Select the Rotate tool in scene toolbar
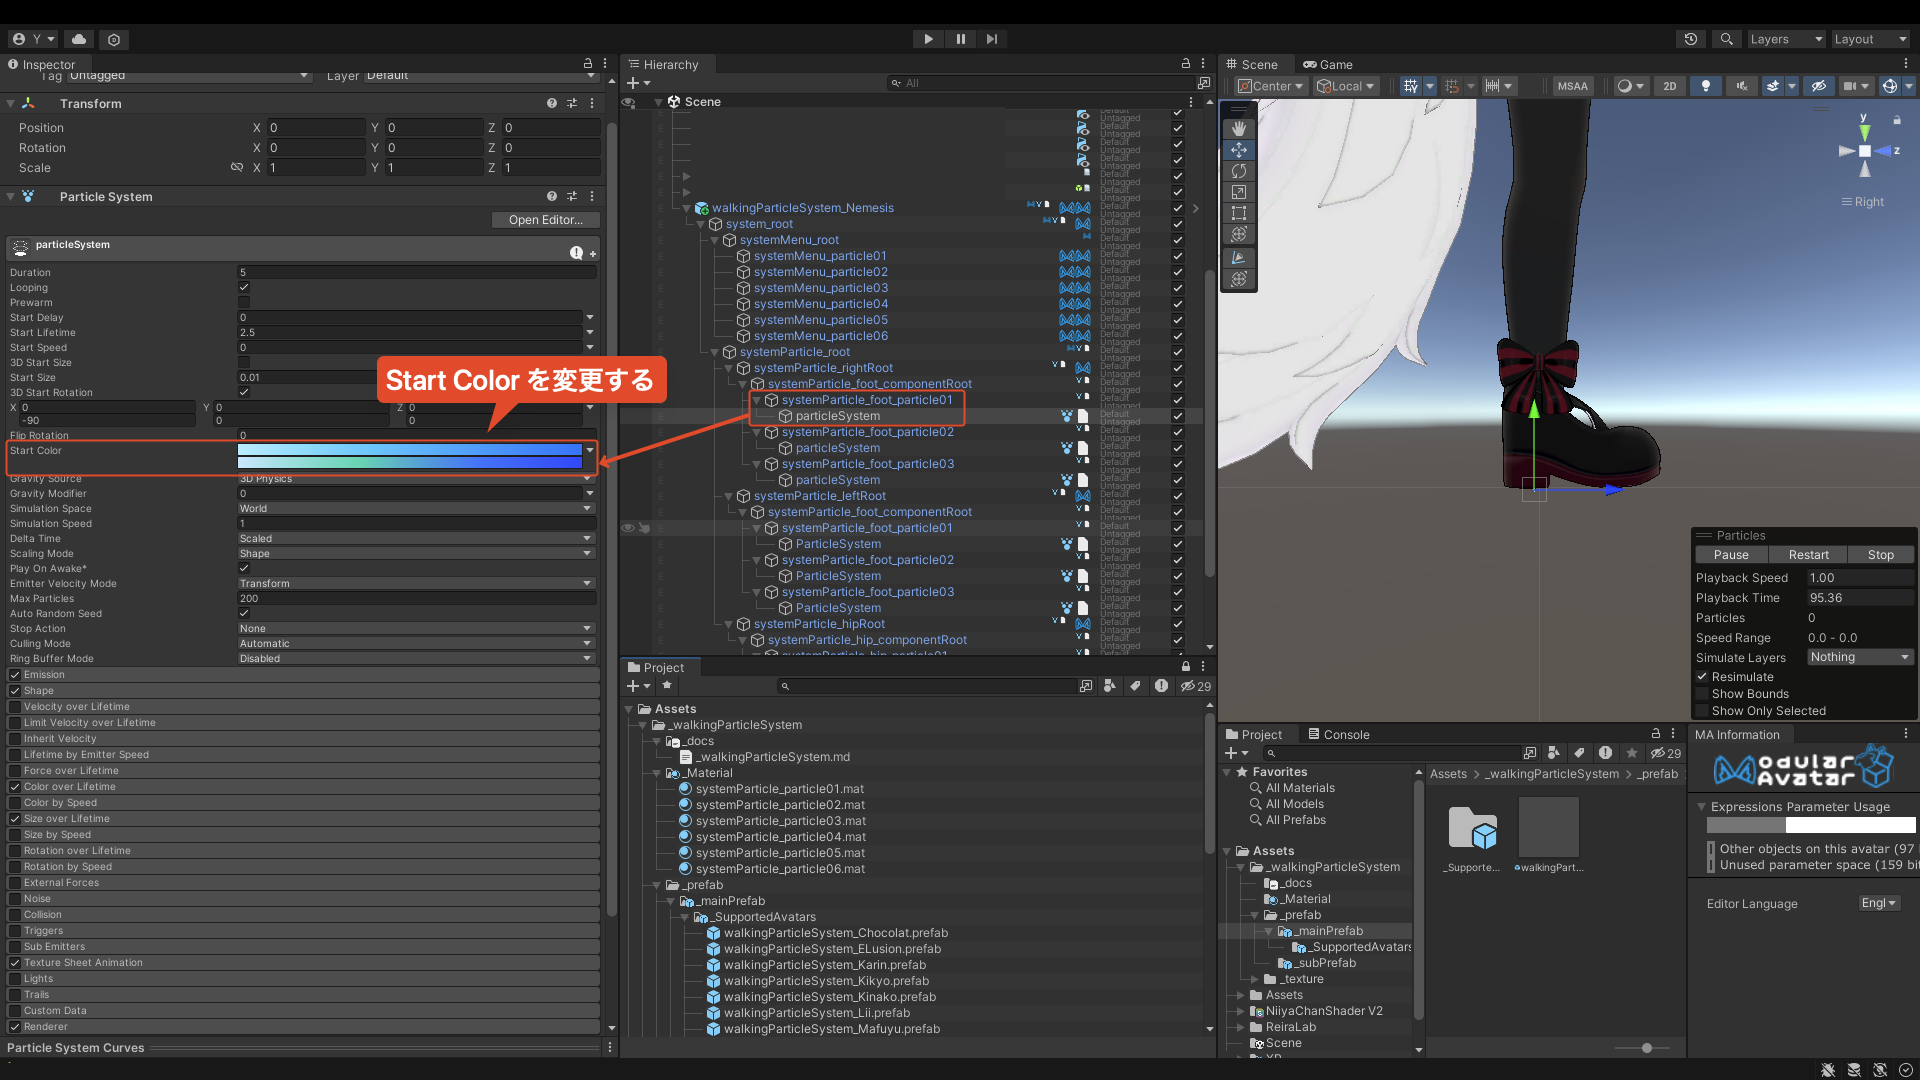Screen dimensions: 1920x1080 (1239, 171)
